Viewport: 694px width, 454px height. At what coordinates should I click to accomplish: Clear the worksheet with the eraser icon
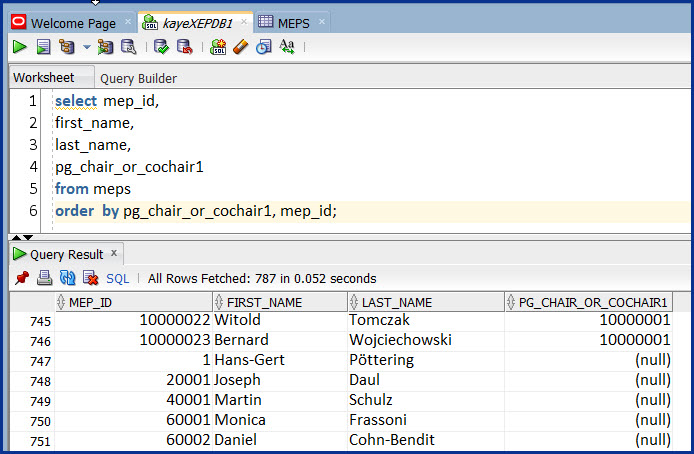(x=240, y=46)
